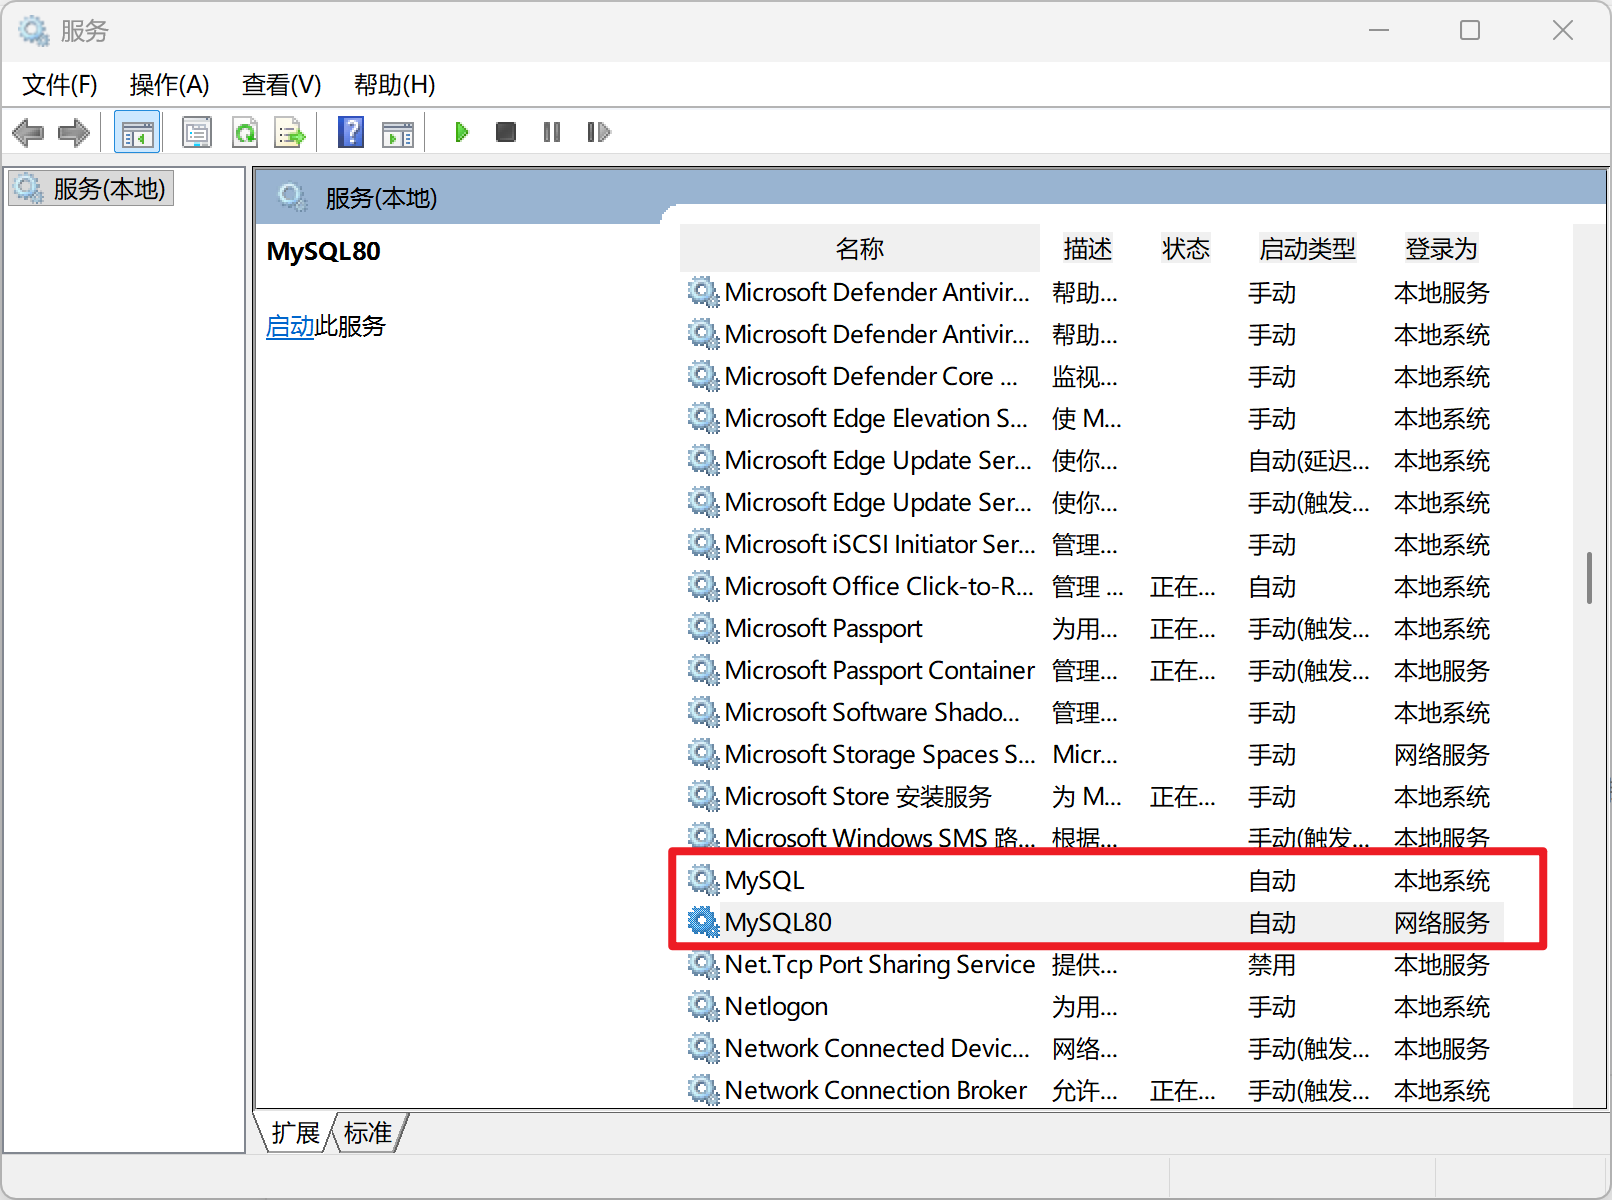Select Microsoft Edge Elevation S... service
1612x1200 pixels.
point(876,418)
